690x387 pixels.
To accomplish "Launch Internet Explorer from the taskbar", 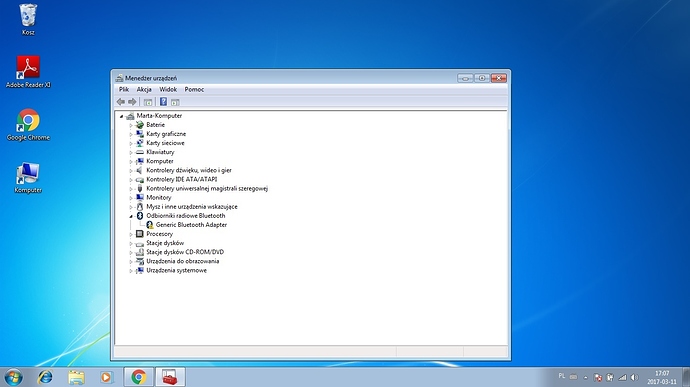I will tap(45, 377).
